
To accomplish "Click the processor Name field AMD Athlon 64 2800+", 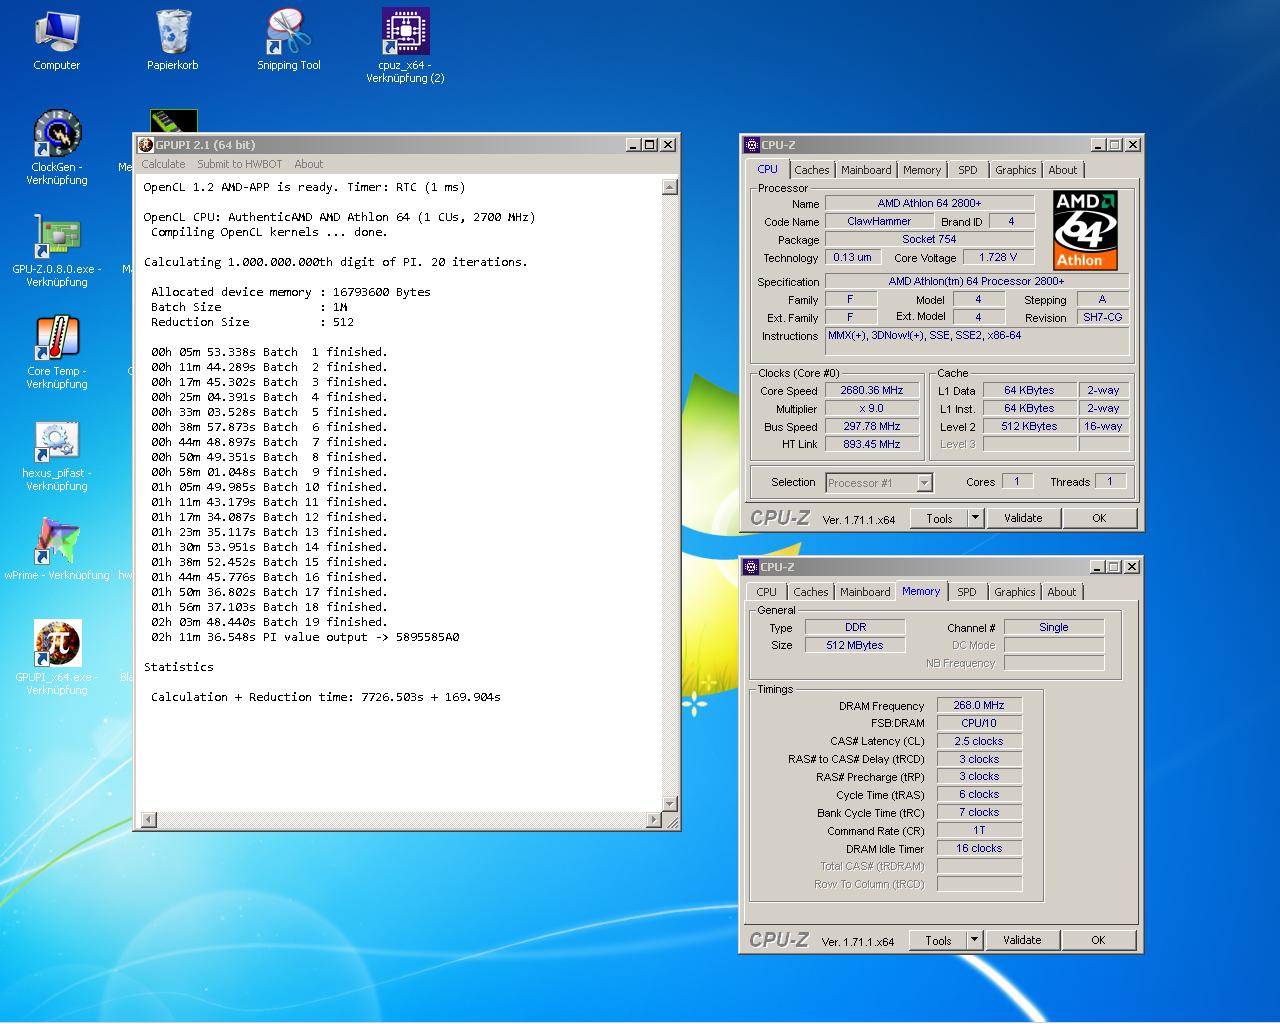I will [929, 203].
